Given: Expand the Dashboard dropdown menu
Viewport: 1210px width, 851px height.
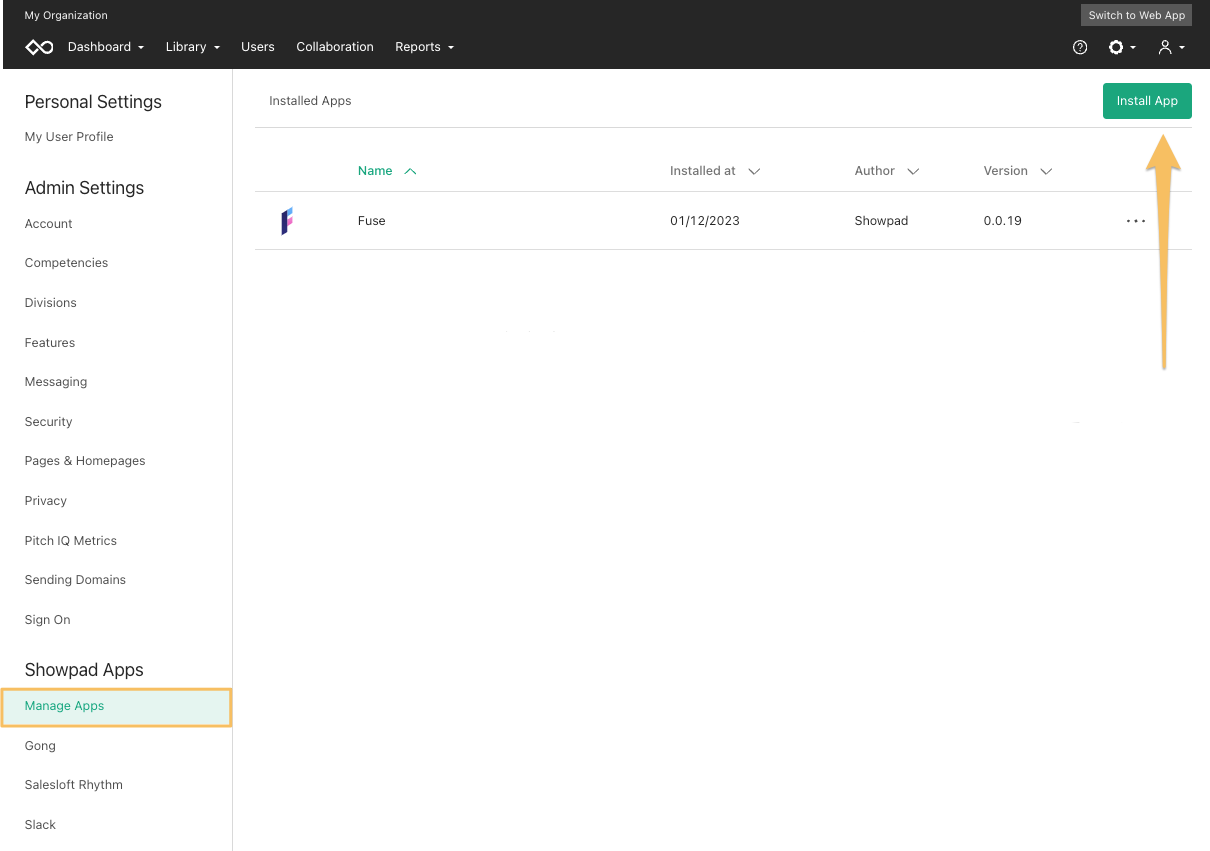Looking at the screenshot, I should coord(106,47).
